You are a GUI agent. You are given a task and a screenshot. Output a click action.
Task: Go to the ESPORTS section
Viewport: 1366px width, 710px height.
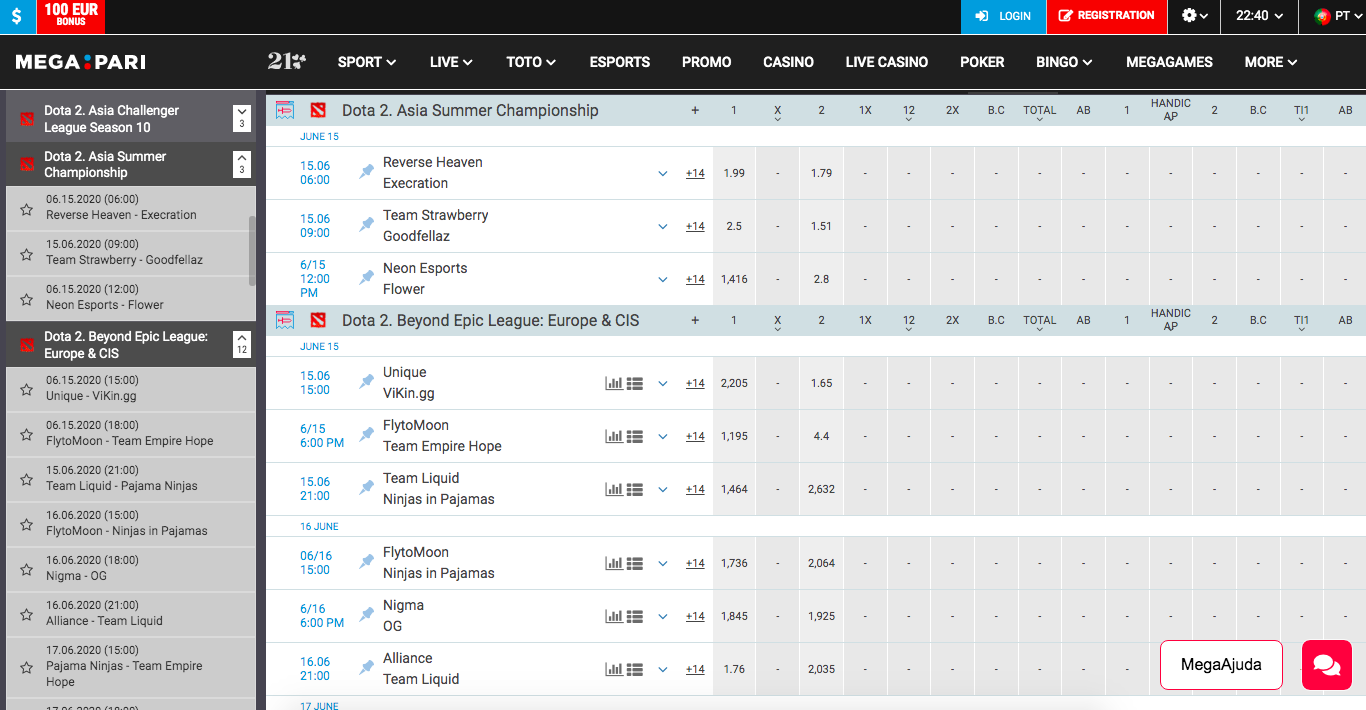[620, 62]
